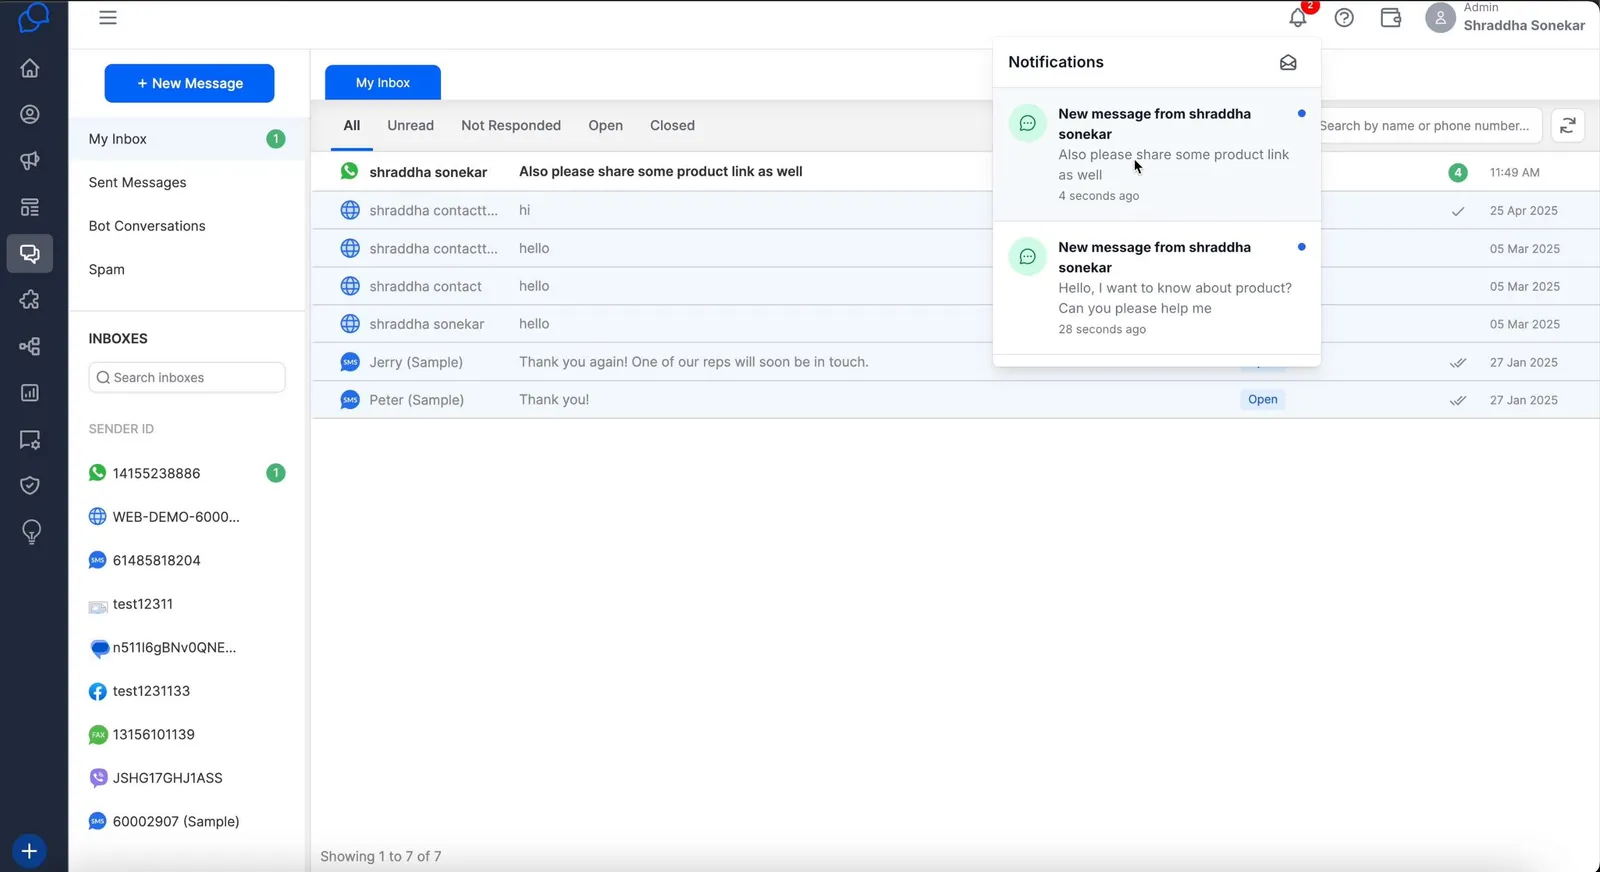Open the lightbulb icon in sidebar
The width and height of the screenshot is (1600, 872).
pos(30,532)
